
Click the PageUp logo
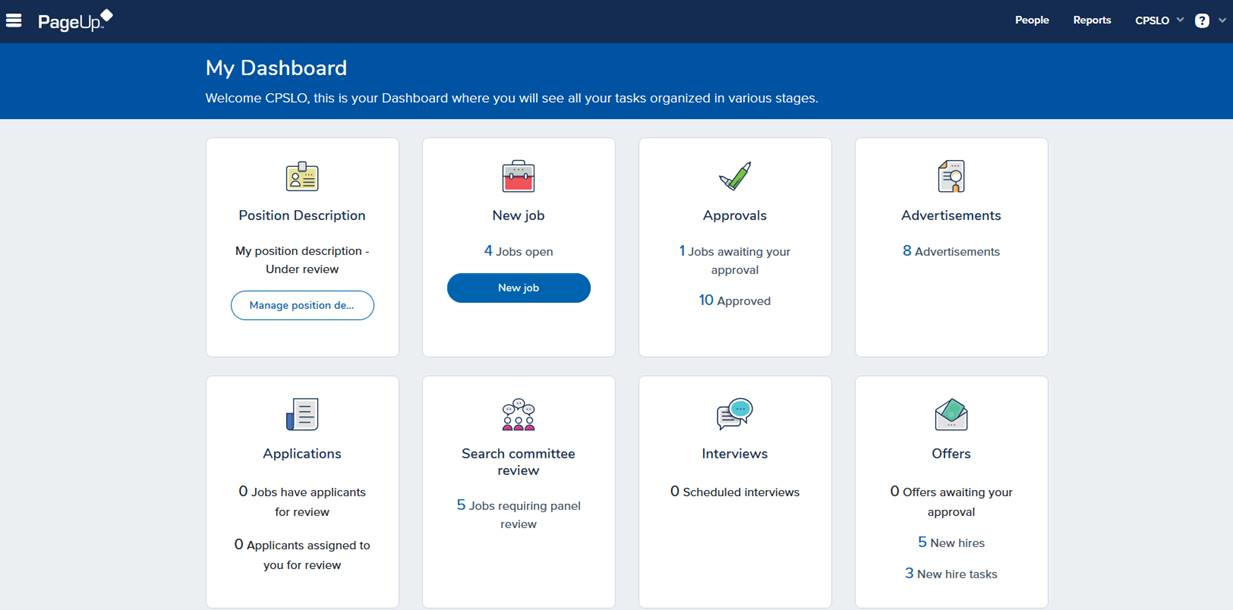pyautogui.click(x=75, y=20)
